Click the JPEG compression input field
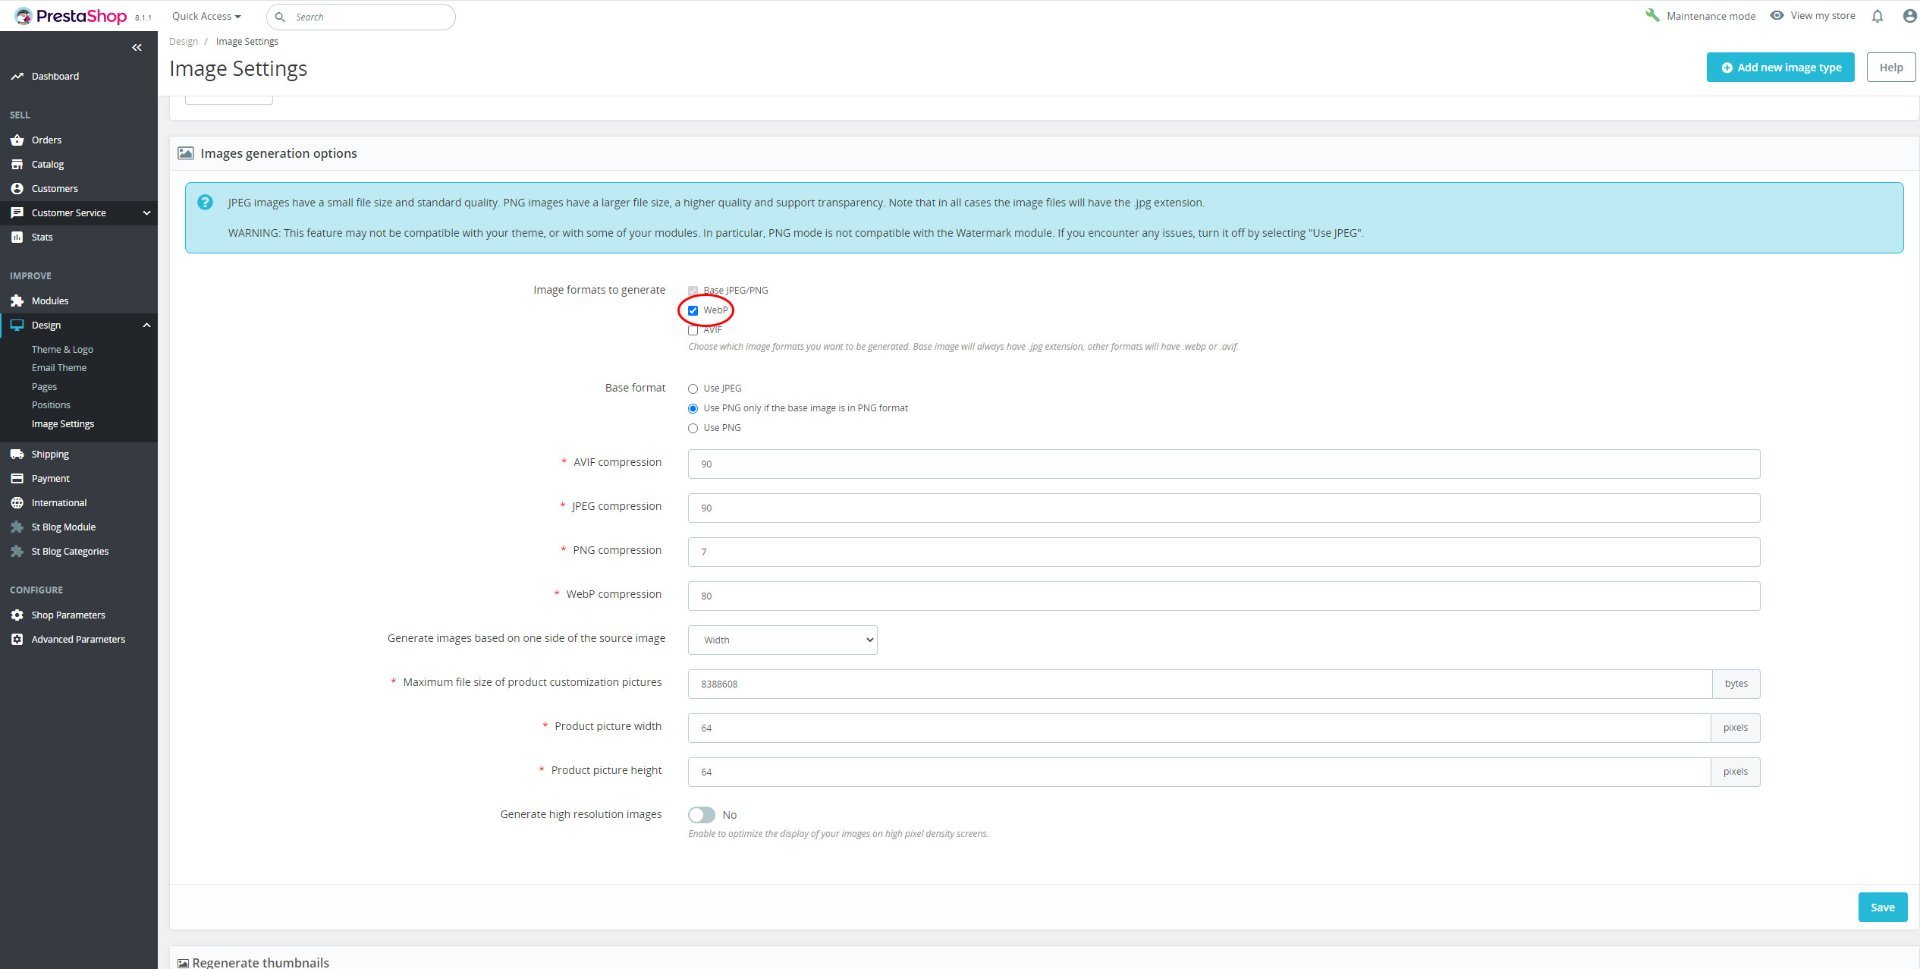Image resolution: width=1920 pixels, height=969 pixels. [x=1224, y=508]
